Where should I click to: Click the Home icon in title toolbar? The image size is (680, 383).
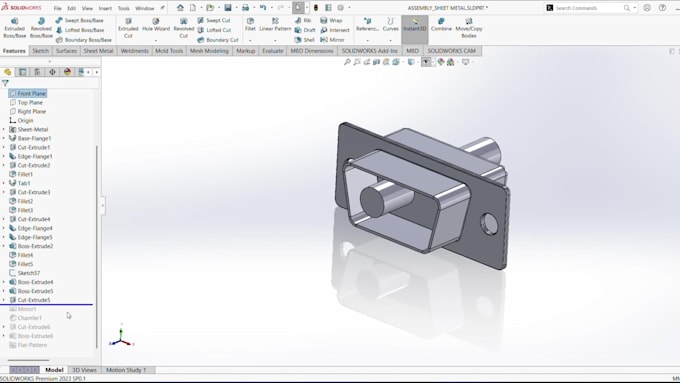(180, 8)
